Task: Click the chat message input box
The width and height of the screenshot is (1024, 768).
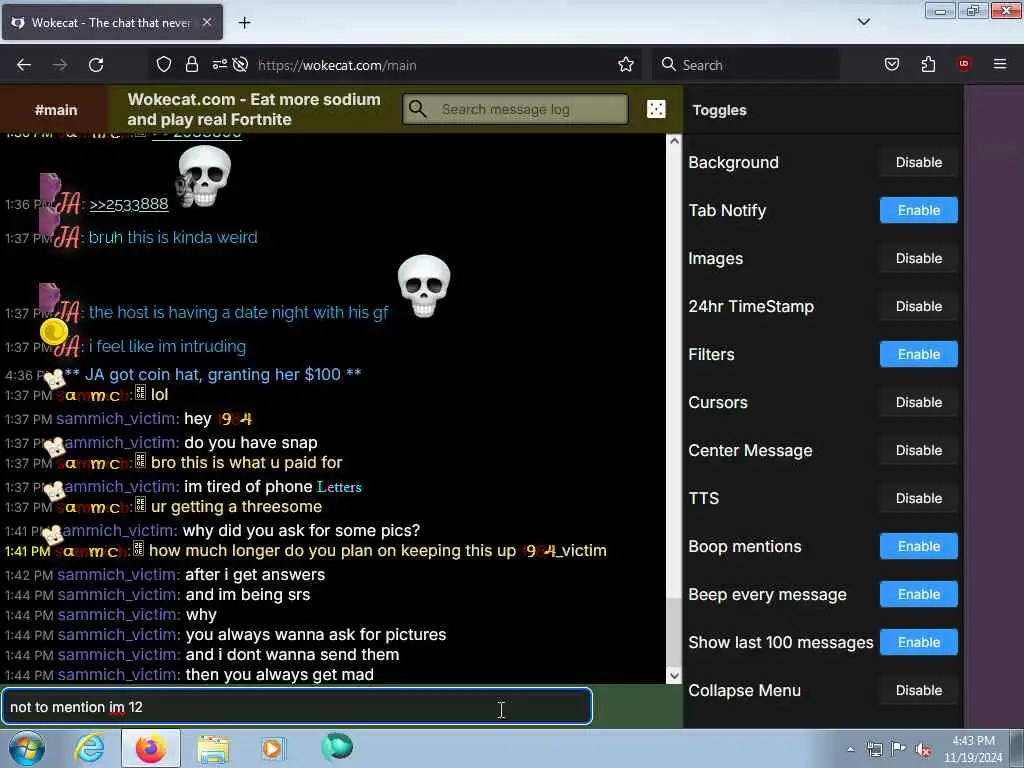Action: click(297, 707)
